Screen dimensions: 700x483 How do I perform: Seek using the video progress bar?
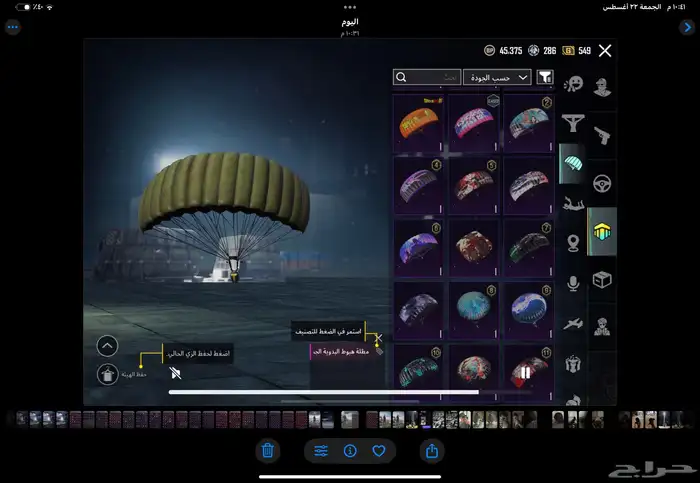pyautogui.click(x=350, y=392)
